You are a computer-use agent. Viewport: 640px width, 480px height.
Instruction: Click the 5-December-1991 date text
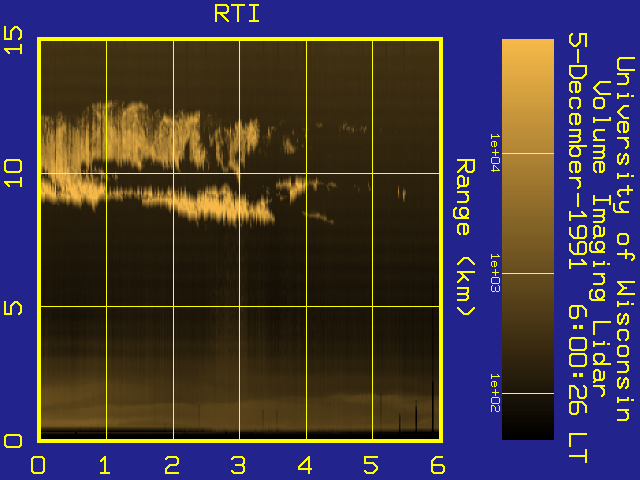(x=578, y=151)
